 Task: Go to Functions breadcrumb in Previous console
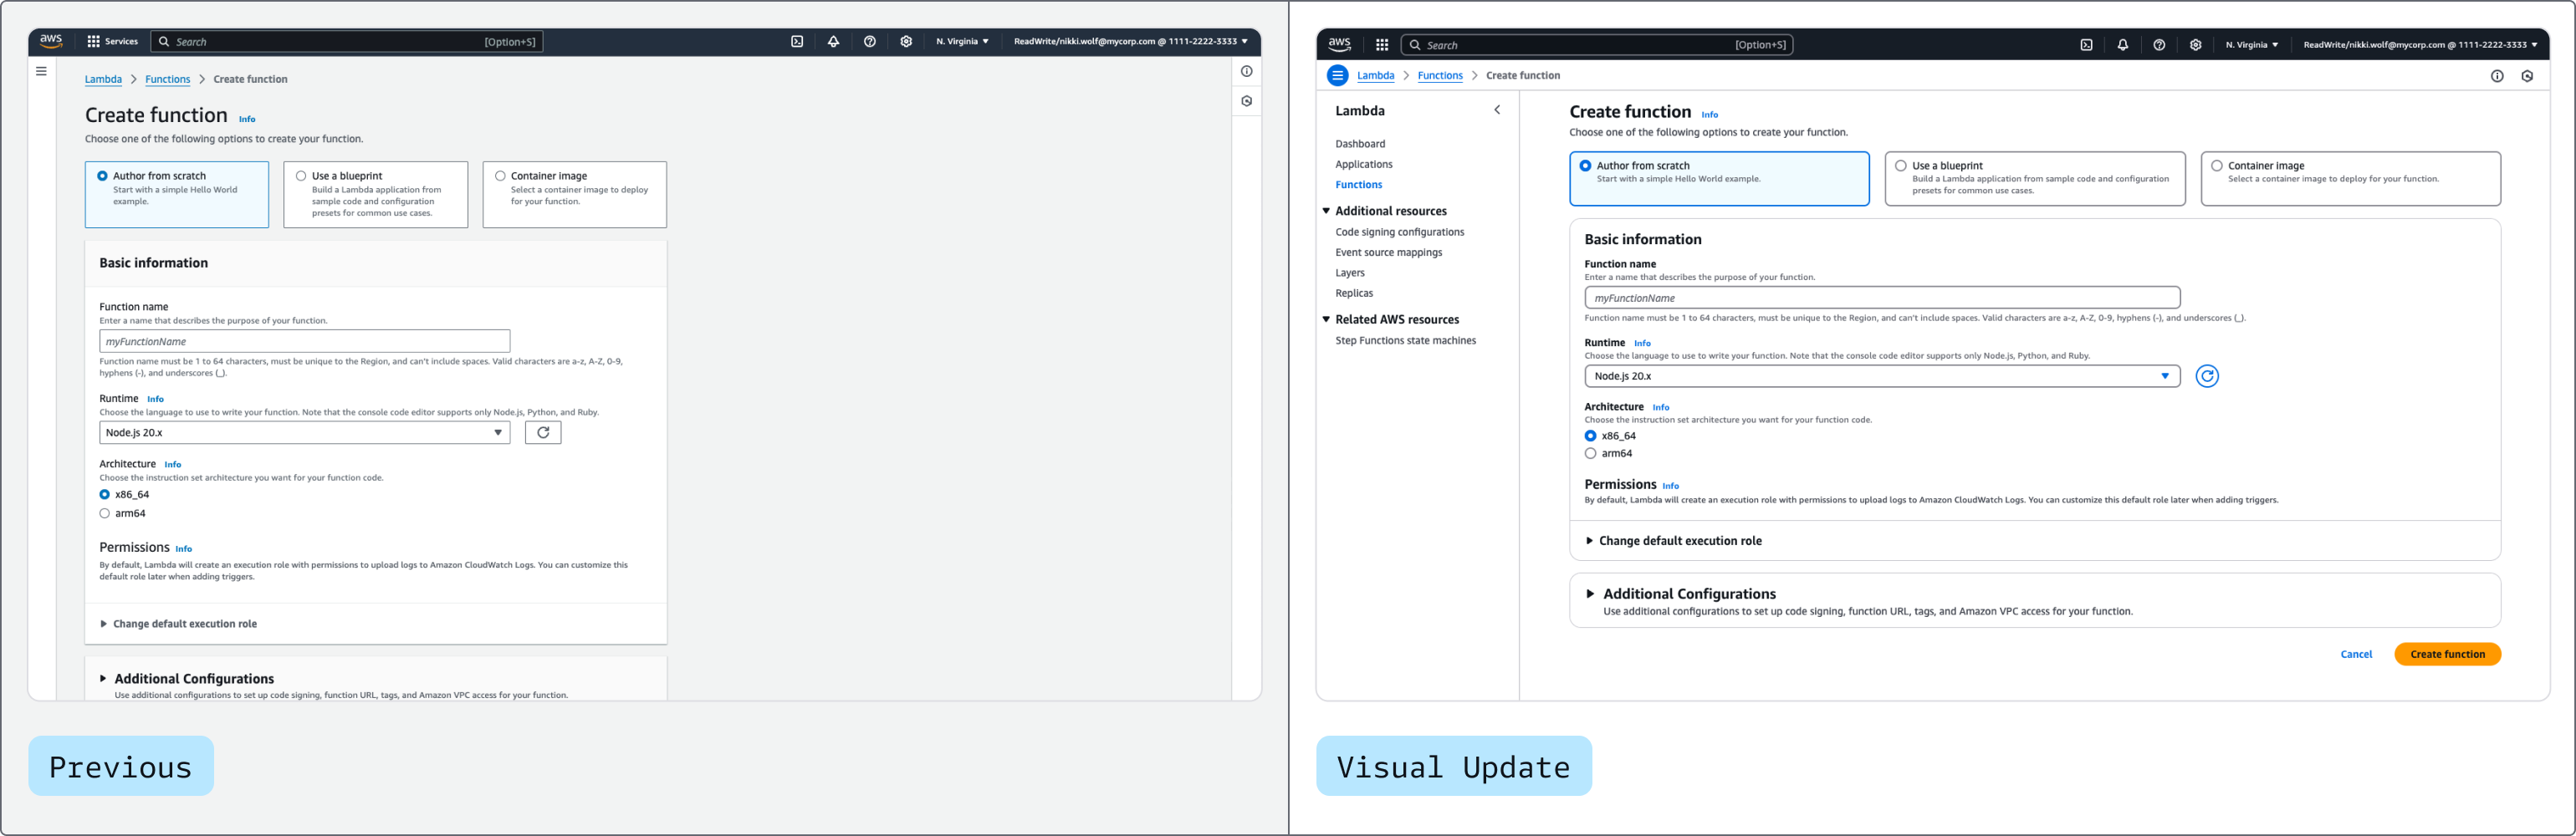tap(168, 79)
